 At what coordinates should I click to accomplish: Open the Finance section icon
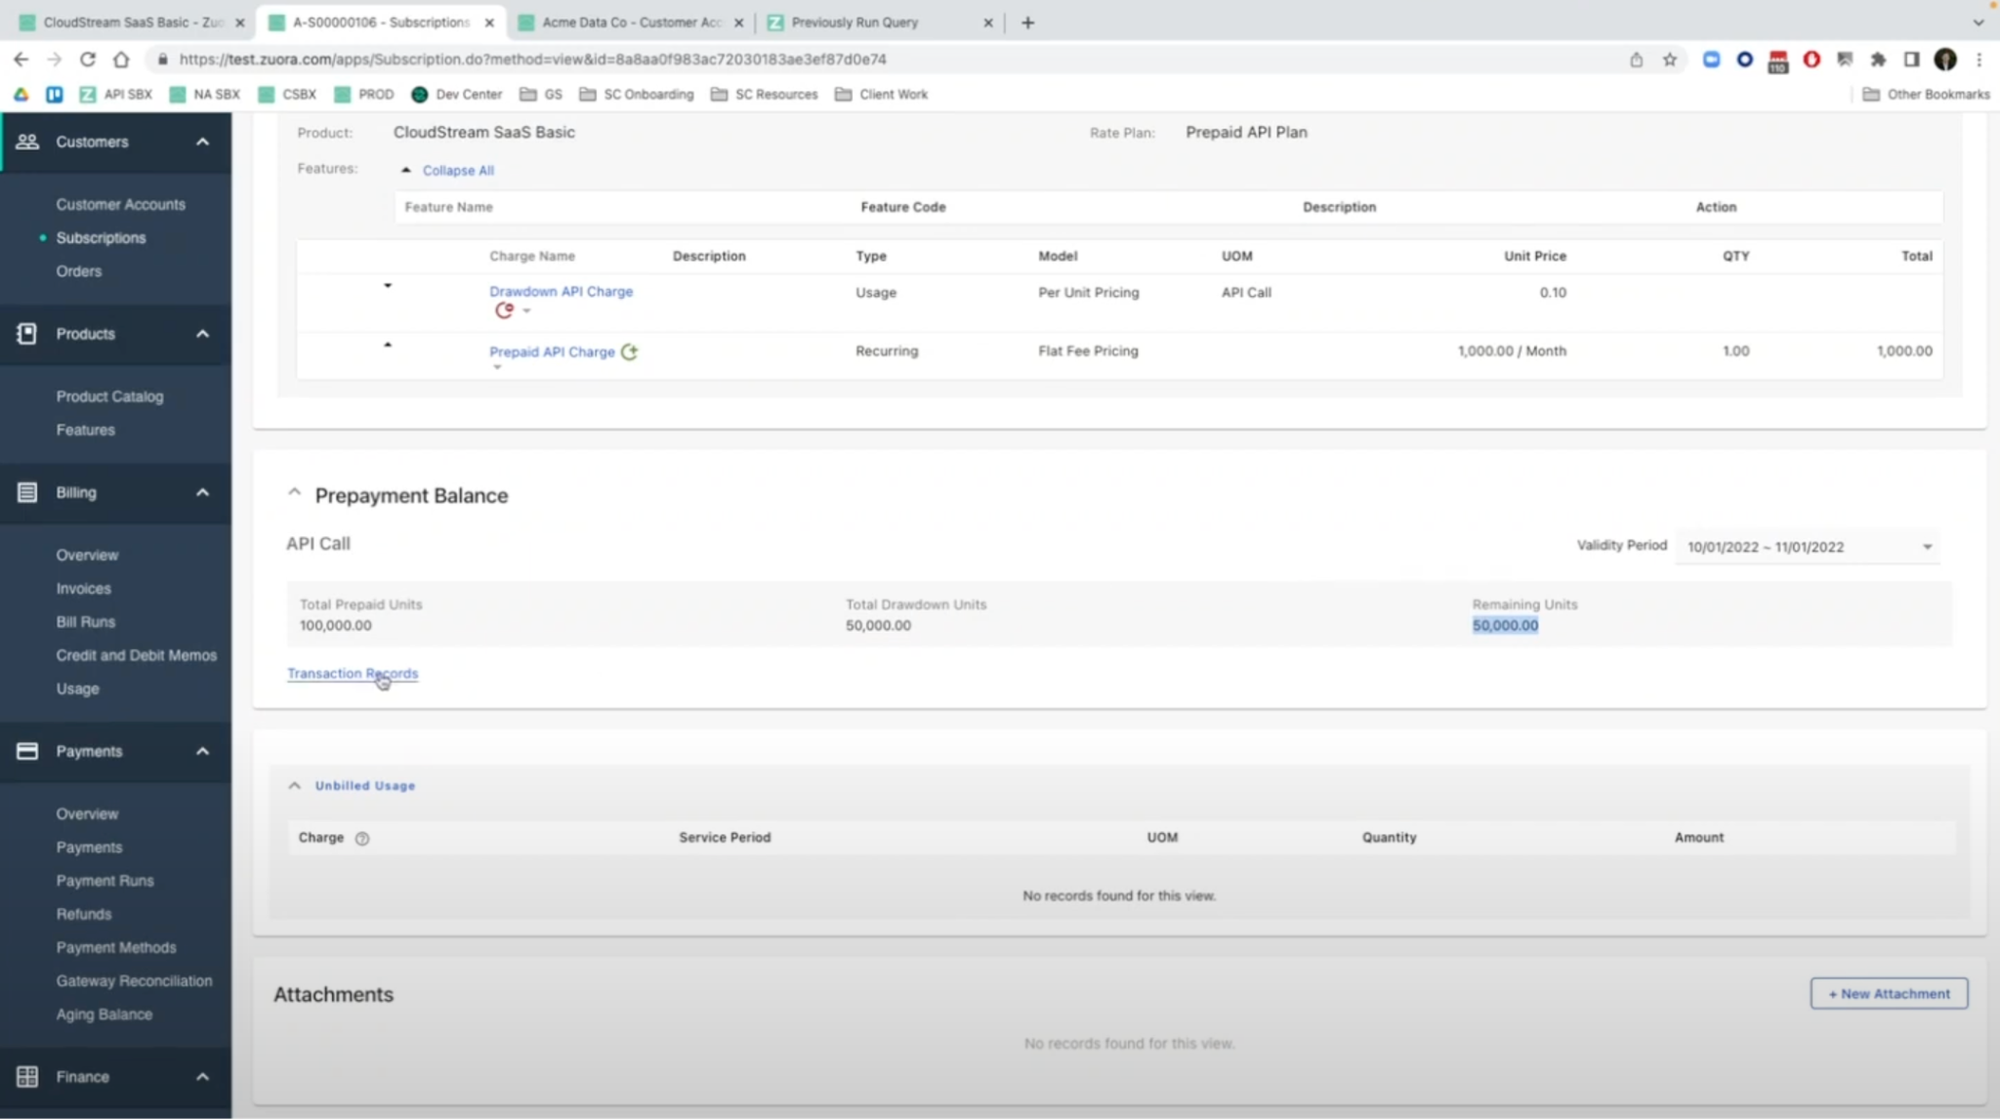click(27, 1076)
